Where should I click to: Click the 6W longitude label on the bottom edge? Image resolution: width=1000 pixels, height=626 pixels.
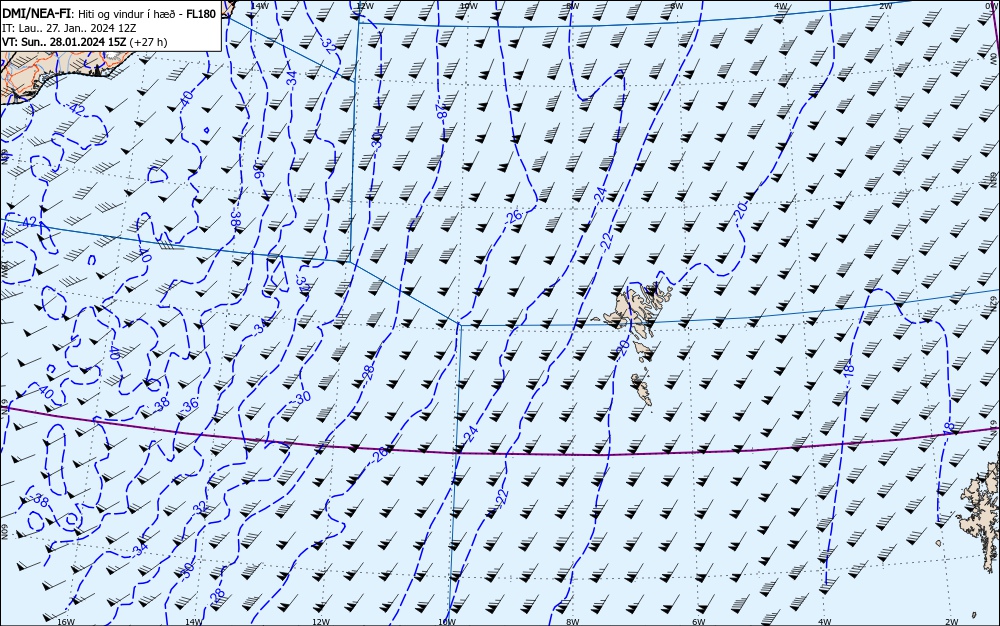698,622
